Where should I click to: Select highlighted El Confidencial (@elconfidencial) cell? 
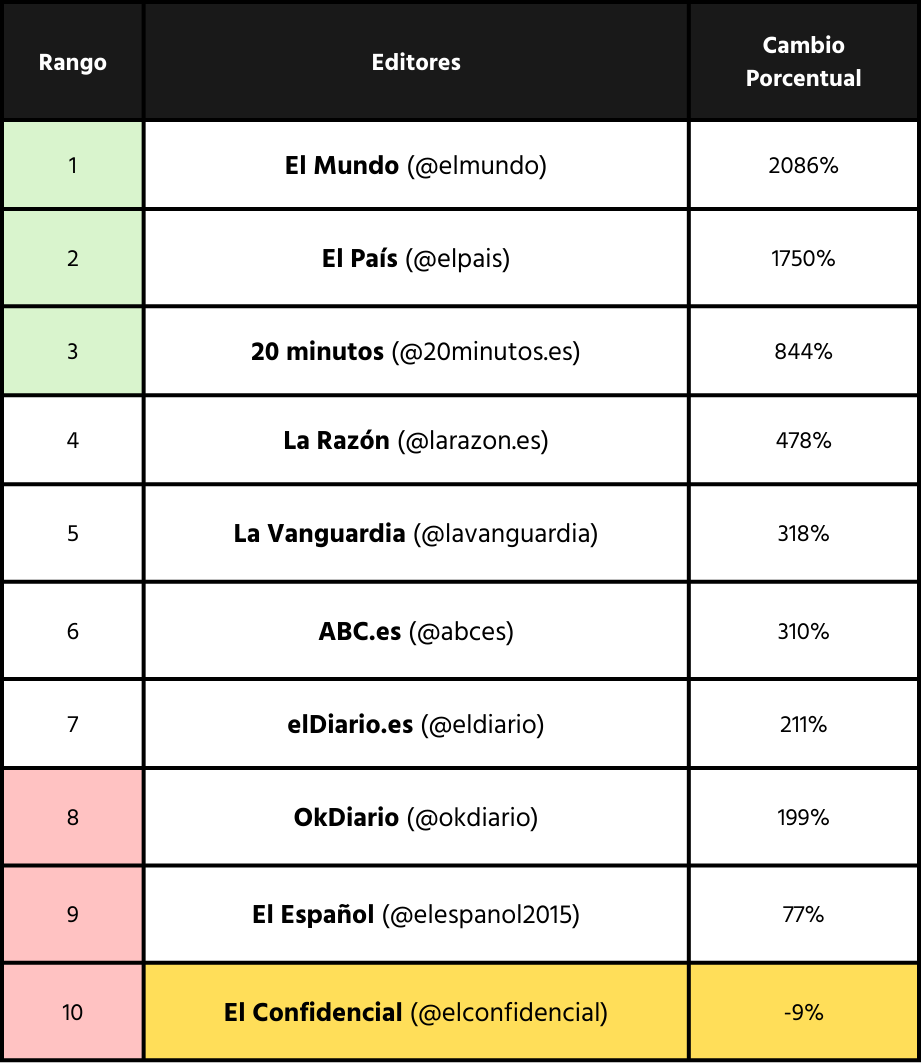416,1013
